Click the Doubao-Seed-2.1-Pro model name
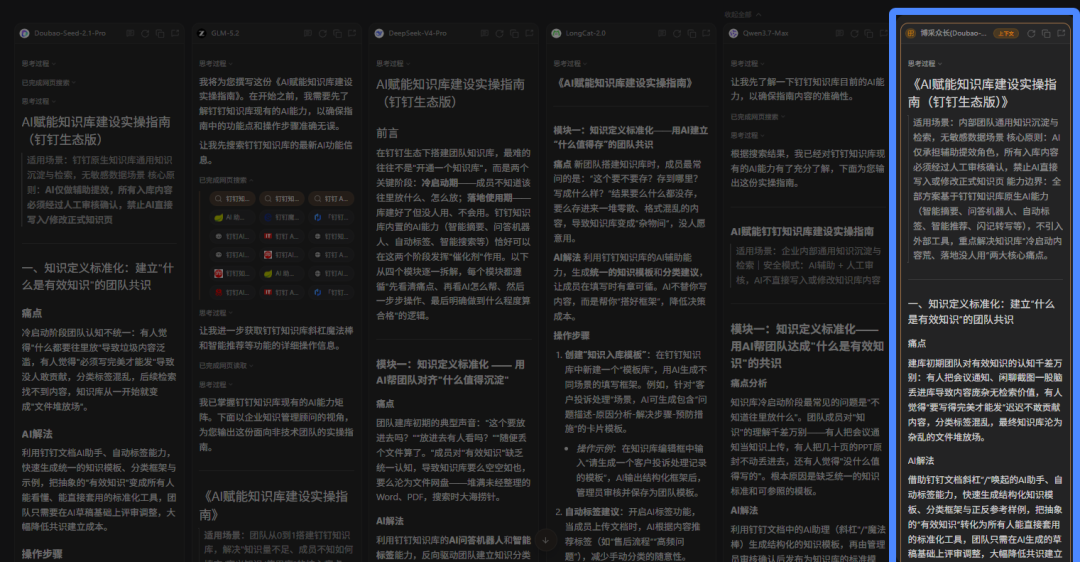This screenshot has width=1080, height=562. click(x=70, y=33)
